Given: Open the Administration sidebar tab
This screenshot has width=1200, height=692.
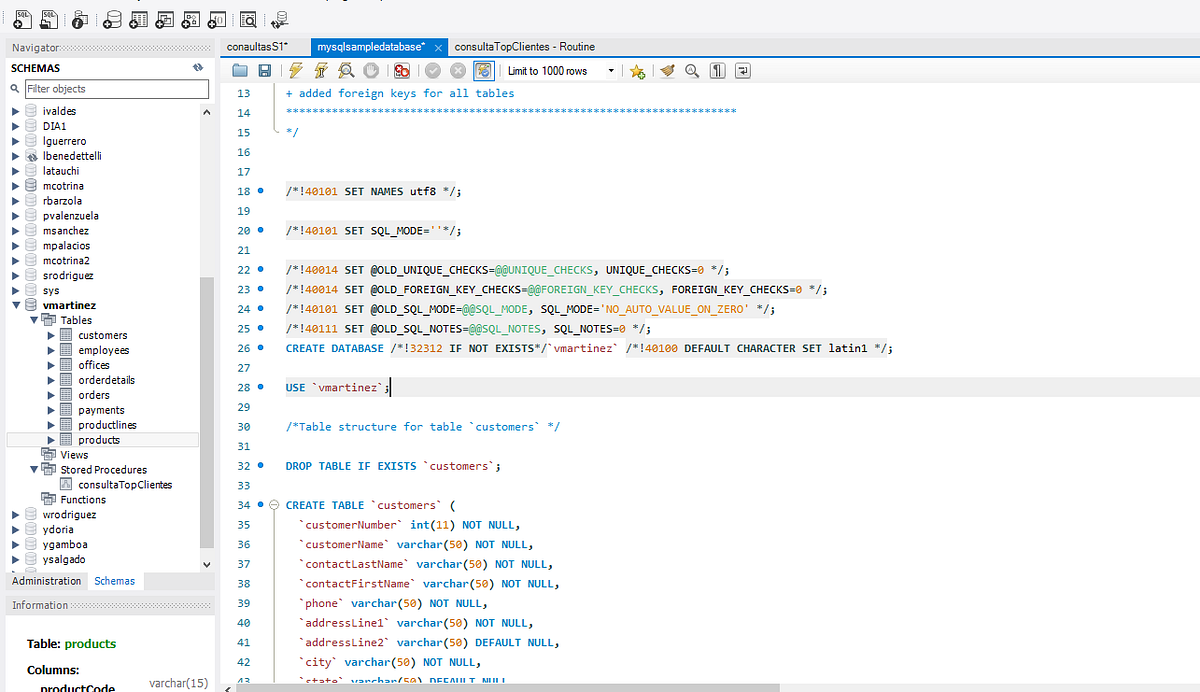Looking at the screenshot, I should click(x=46, y=580).
